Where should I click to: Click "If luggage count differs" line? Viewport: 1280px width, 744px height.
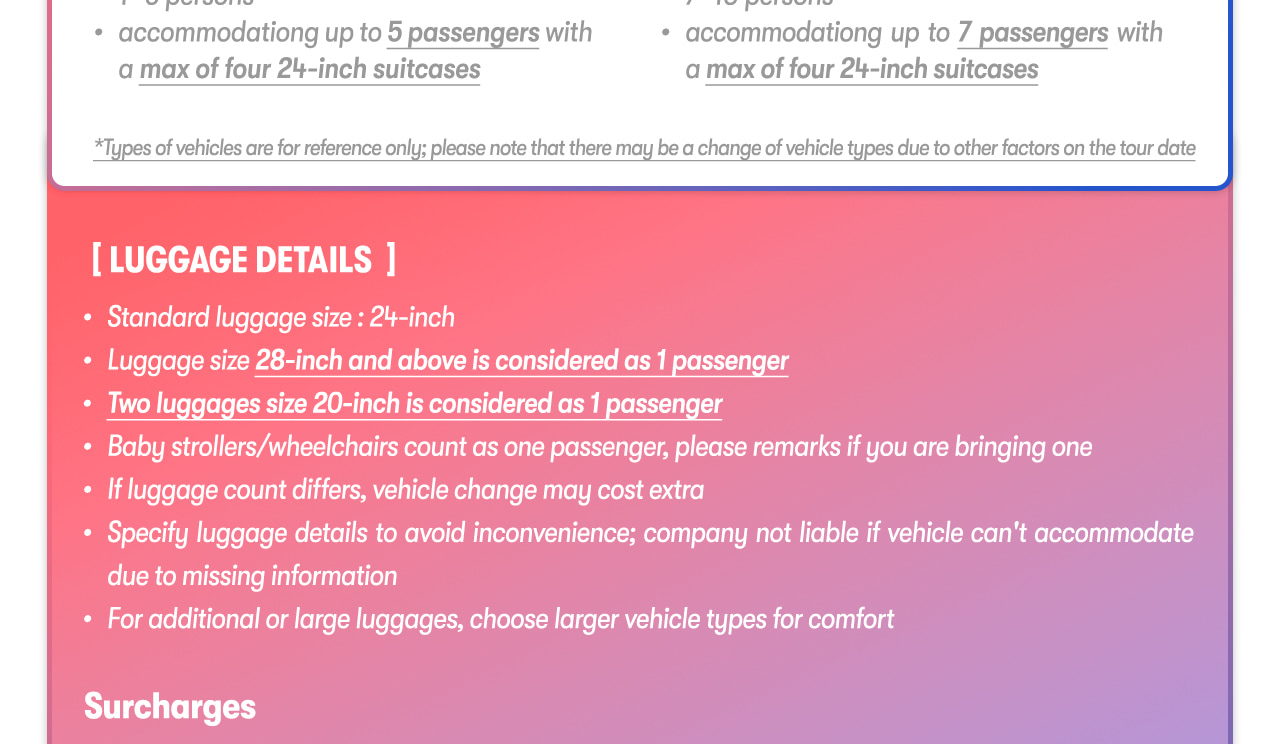(x=405, y=490)
